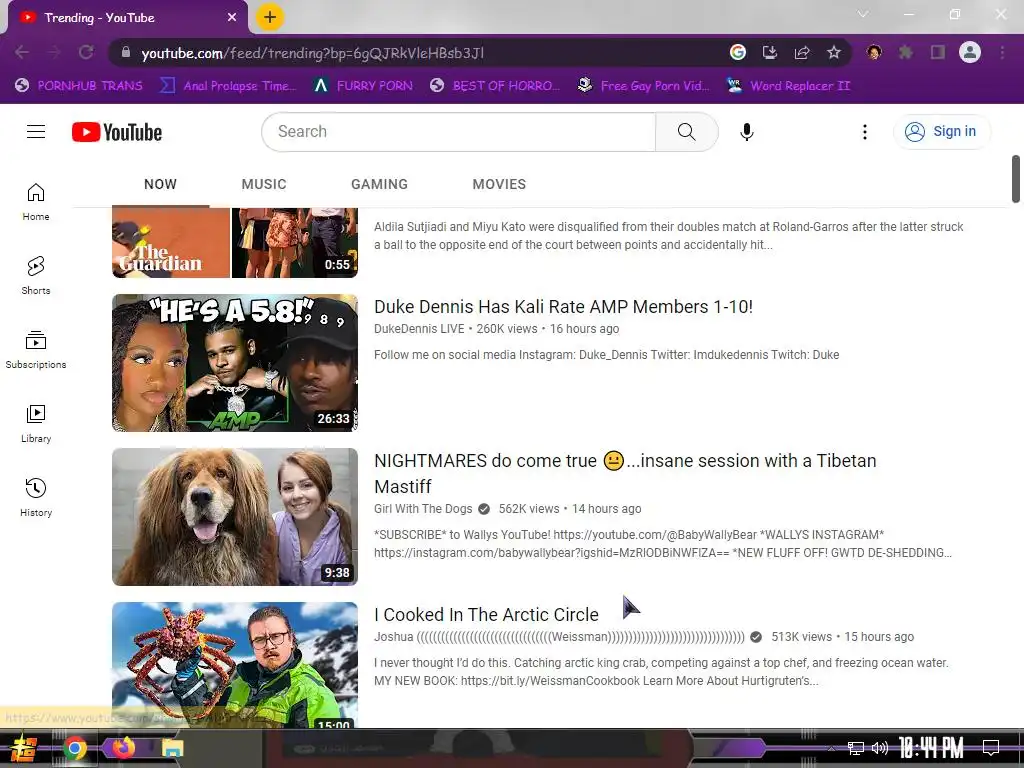This screenshot has height=768, width=1024.
Task: Open the BEST OF HORRO... bookmark
Action: [495, 86]
